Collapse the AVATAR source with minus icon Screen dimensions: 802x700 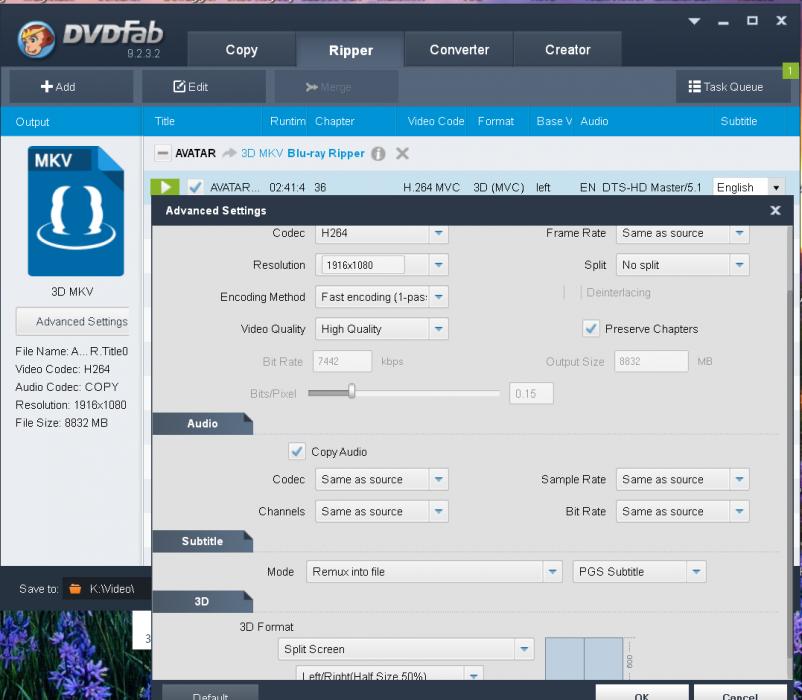coord(162,154)
